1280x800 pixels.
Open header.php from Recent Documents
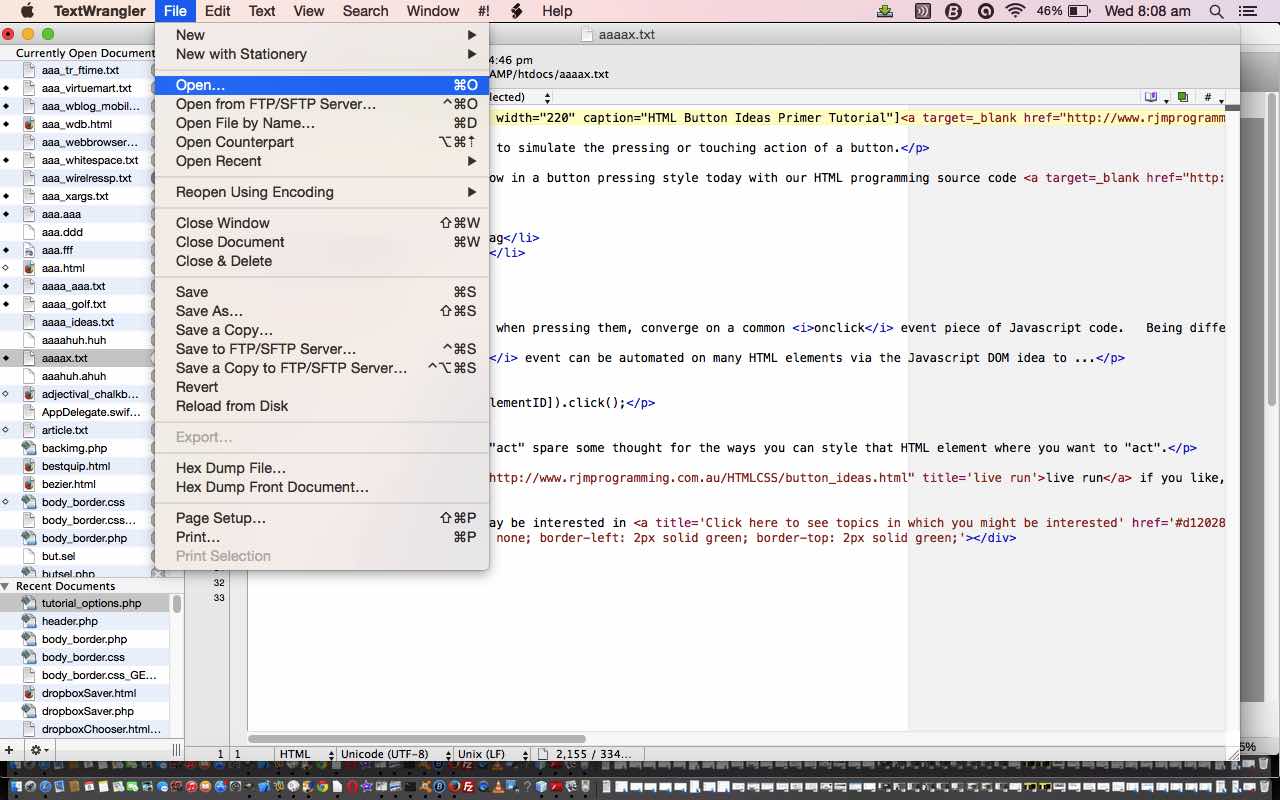(70, 621)
